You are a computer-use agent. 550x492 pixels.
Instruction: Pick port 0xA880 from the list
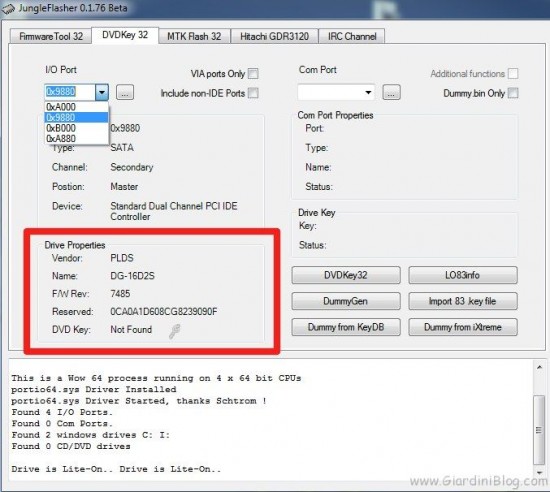pyautogui.click(x=76, y=139)
